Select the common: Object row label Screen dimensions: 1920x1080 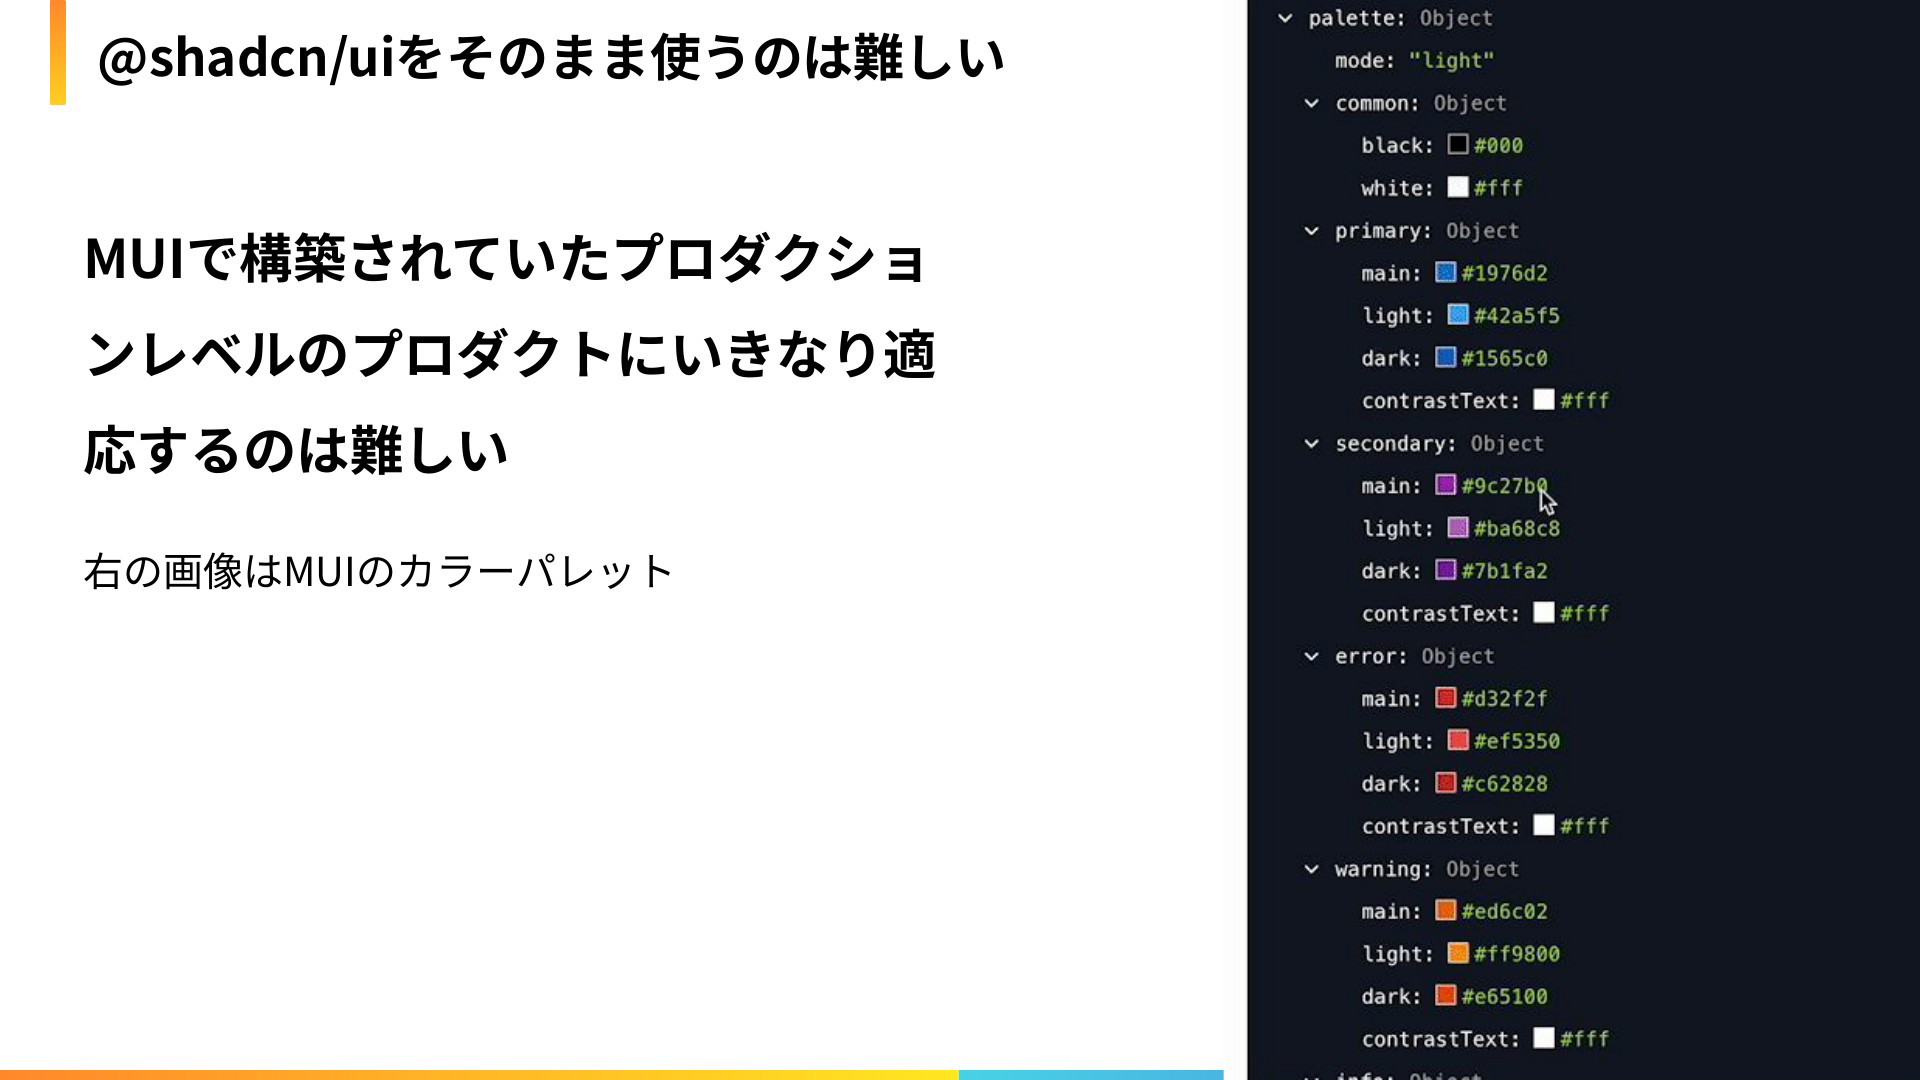1420,103
